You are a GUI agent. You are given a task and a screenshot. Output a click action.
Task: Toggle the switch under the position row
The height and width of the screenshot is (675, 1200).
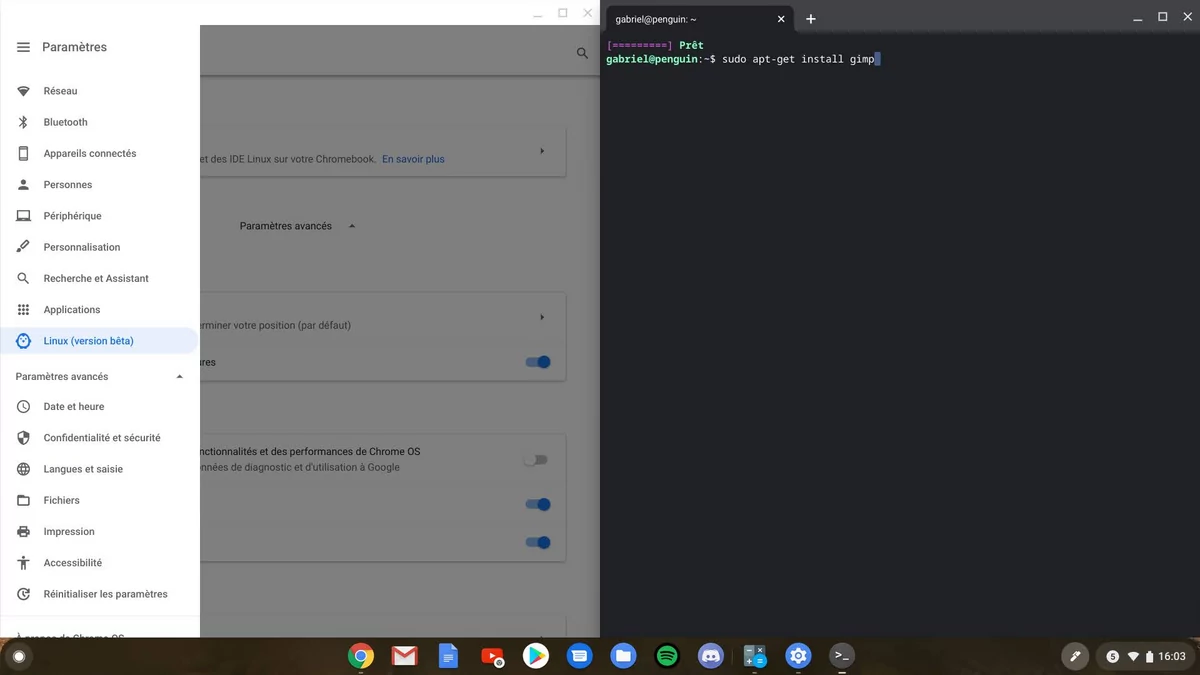coord(538,362)
